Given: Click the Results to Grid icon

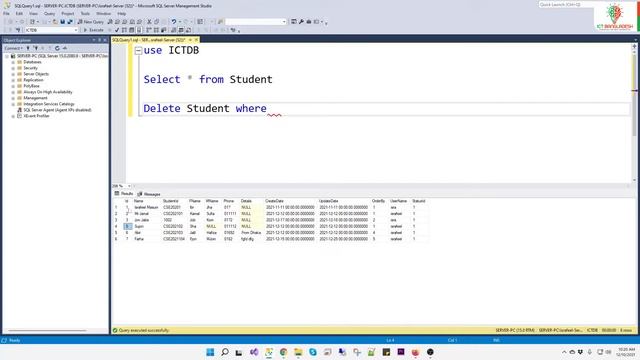Looking at the screenshot, I should pyautogui.click(x=181, y=30).
